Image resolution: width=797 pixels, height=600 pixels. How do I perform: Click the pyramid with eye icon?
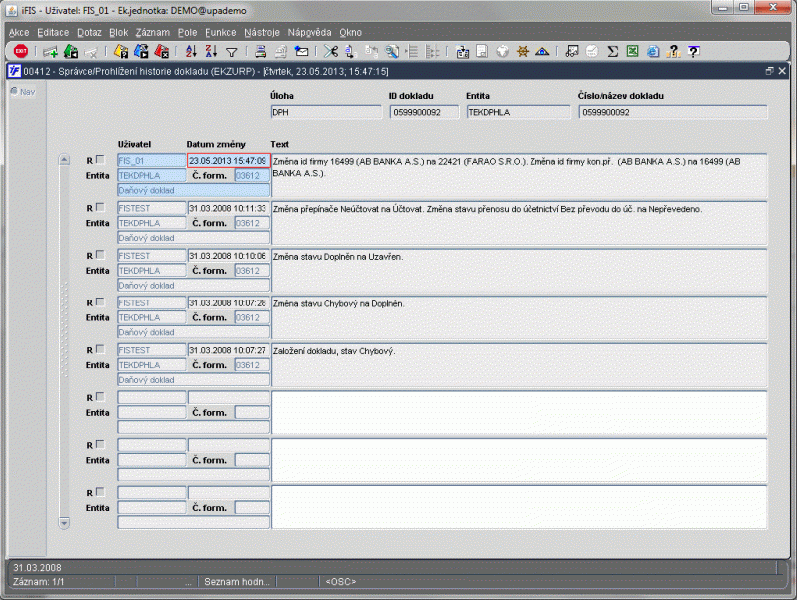coord(542,51)
